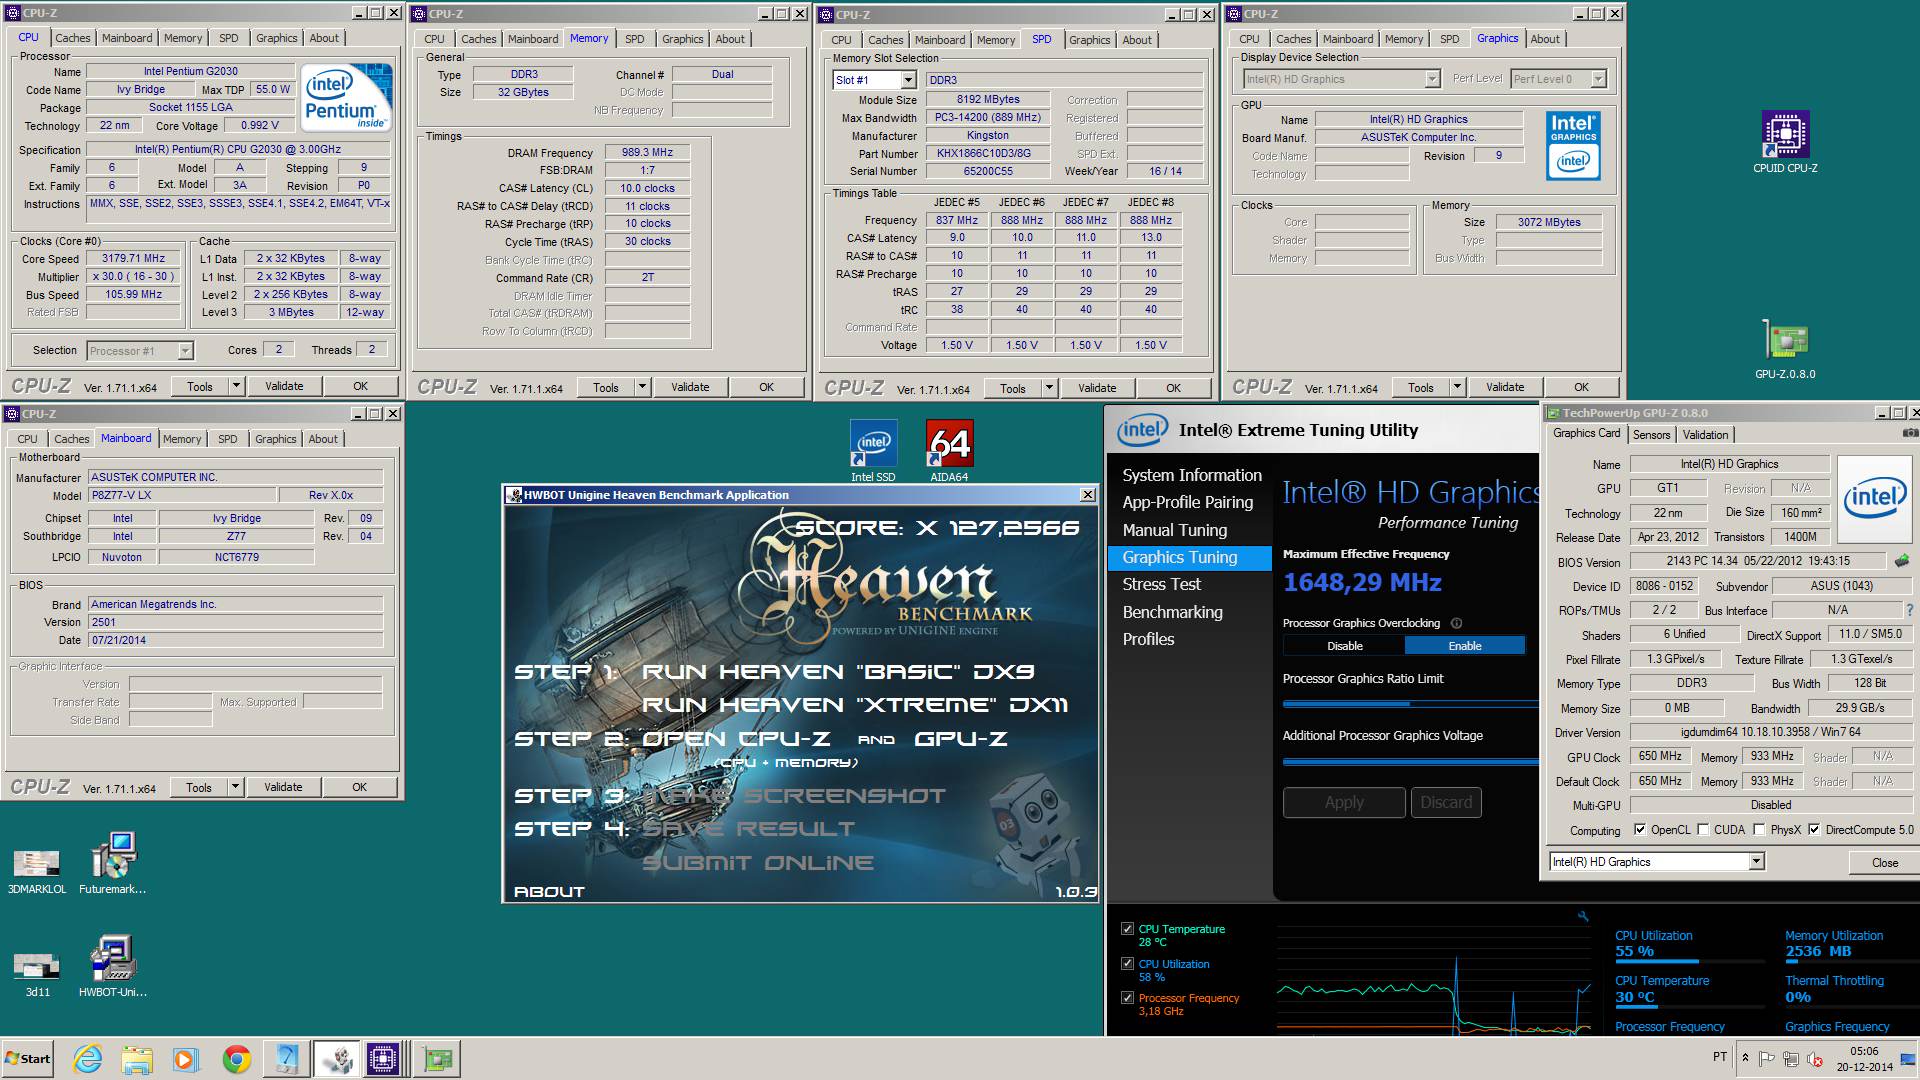
Task: Toggle CPU Utilization monitor checkbox
Action: point(1127,964)
